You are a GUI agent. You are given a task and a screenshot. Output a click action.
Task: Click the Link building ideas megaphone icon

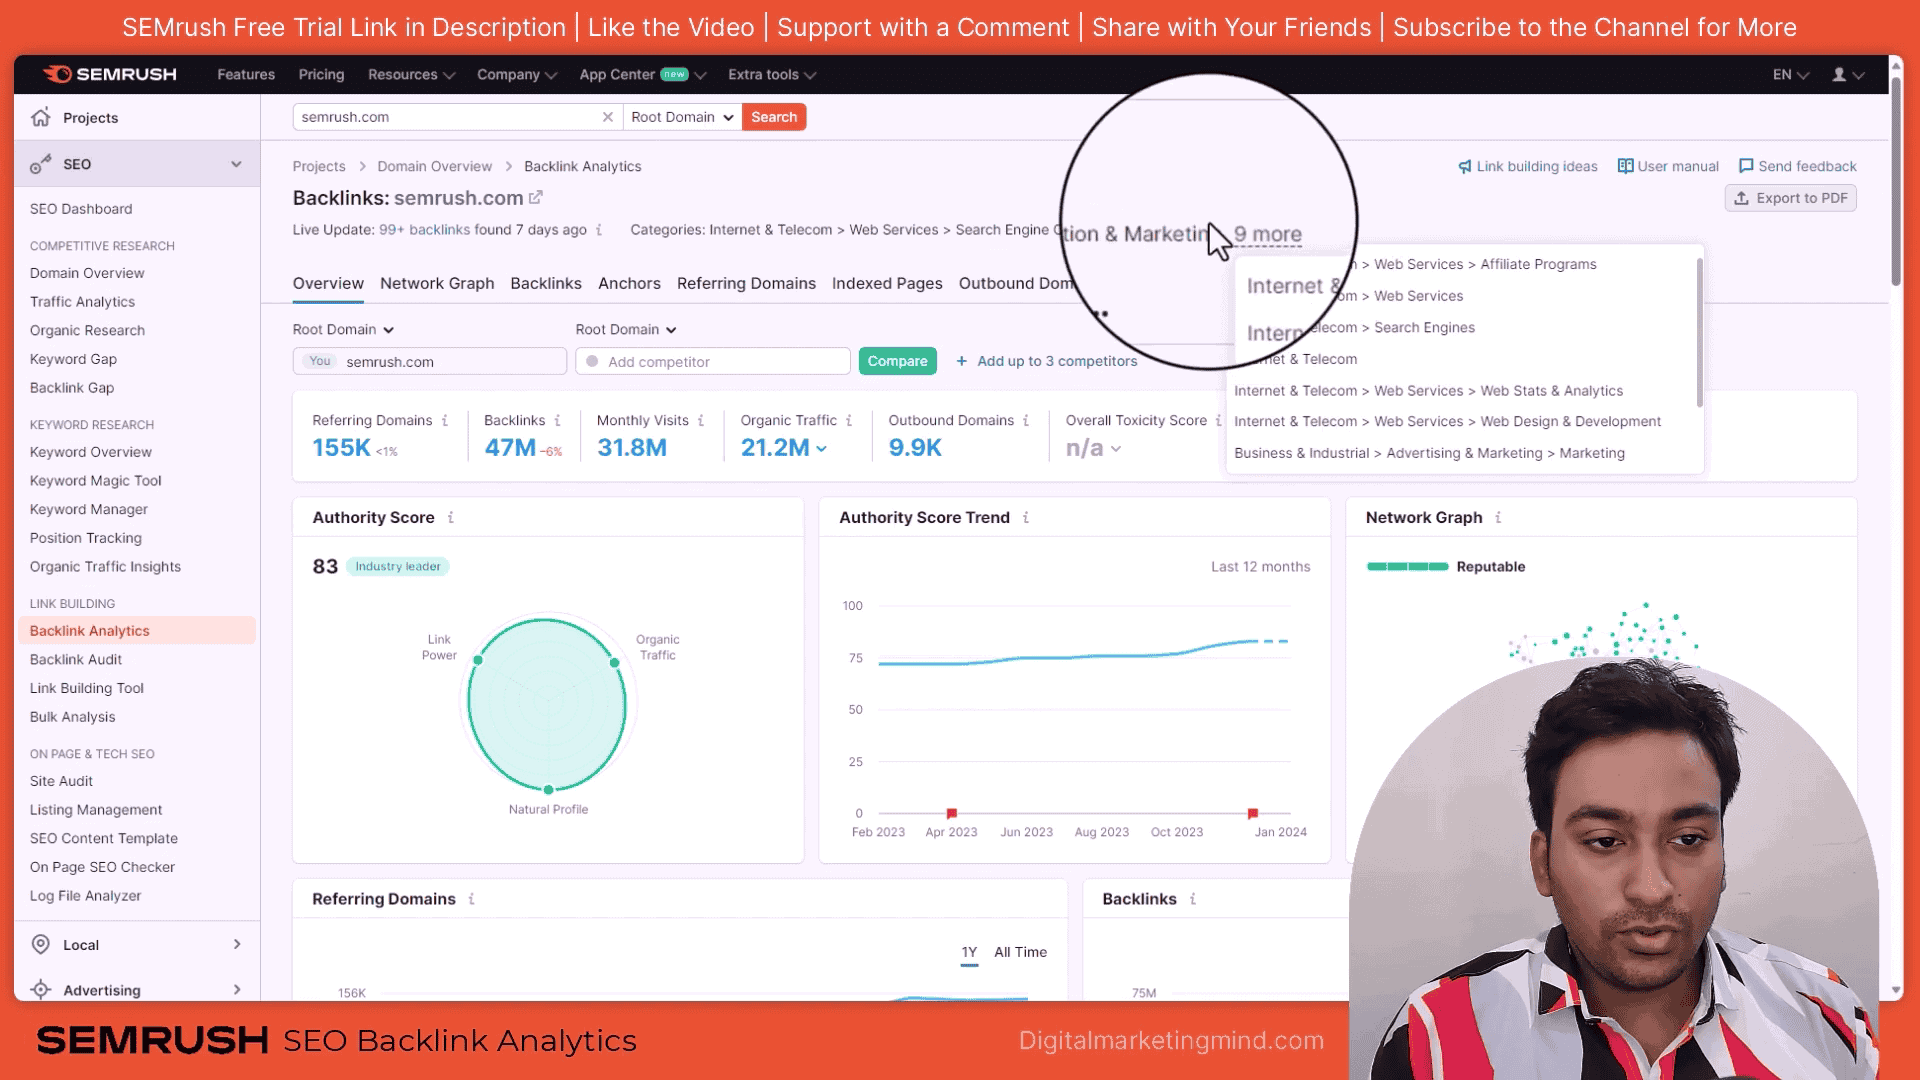coord(1465,166)
